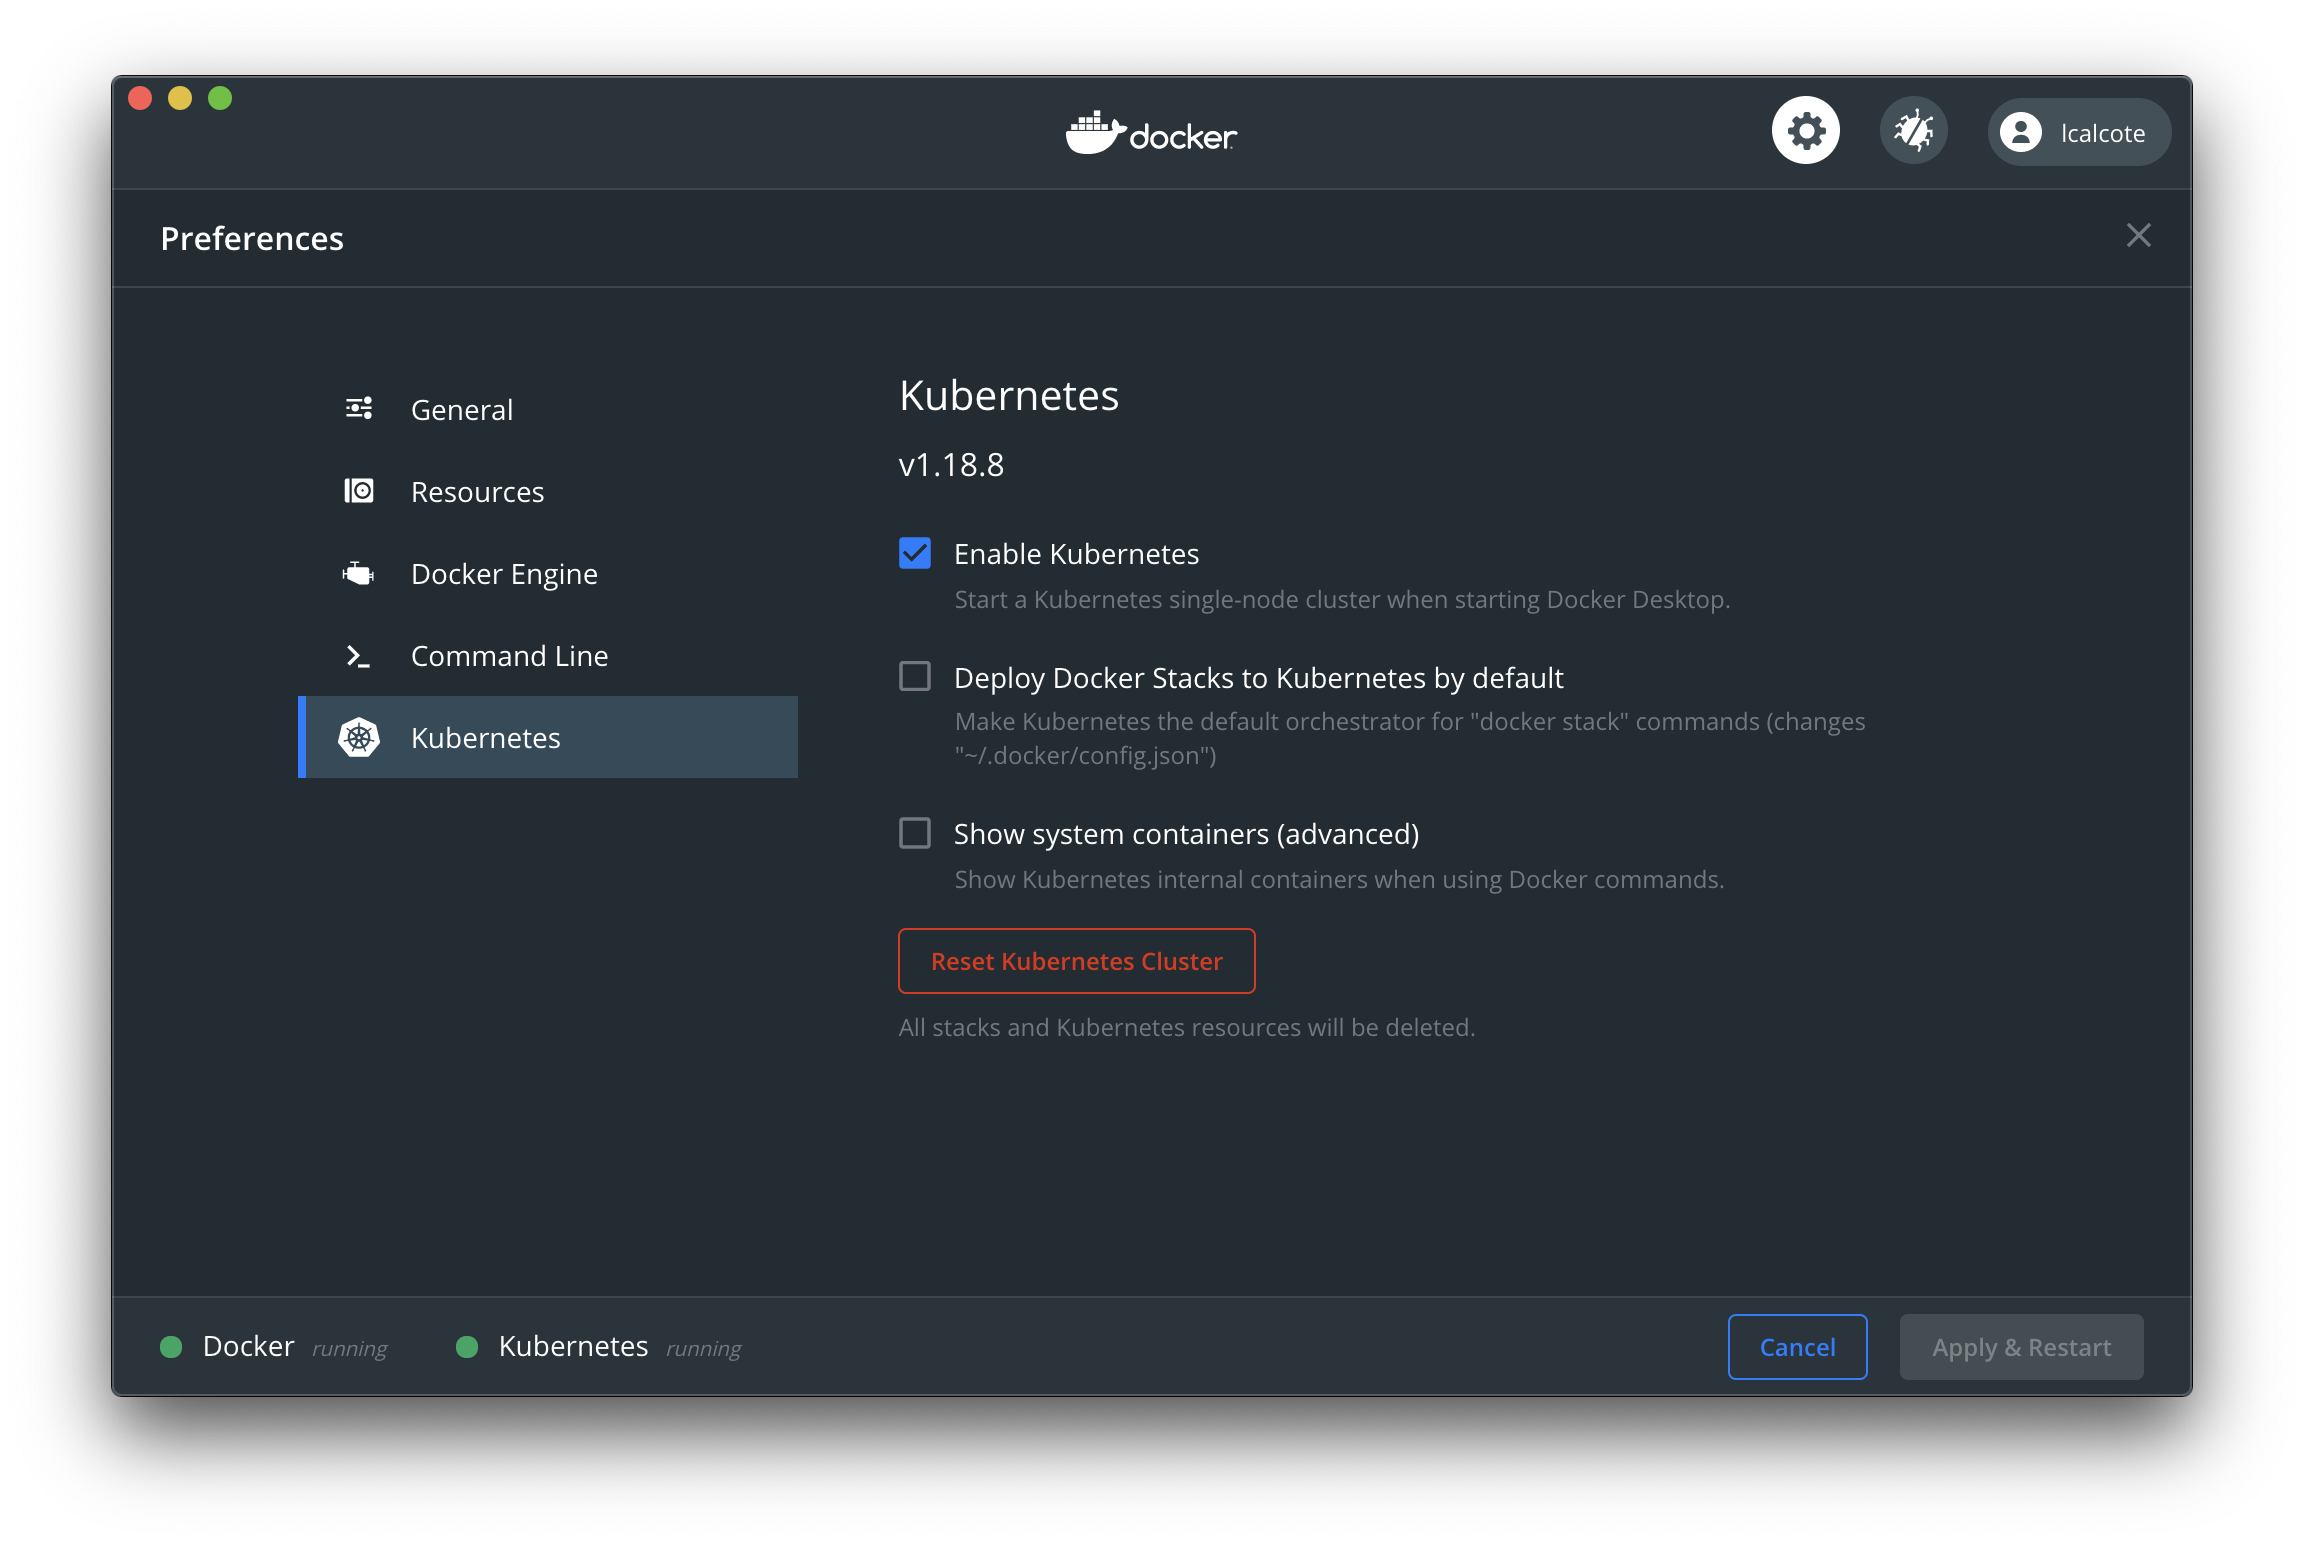Click the Docker Engine whale icon
The height and width of the screenshot is (1544, 2304).
[x=359, y=573]
